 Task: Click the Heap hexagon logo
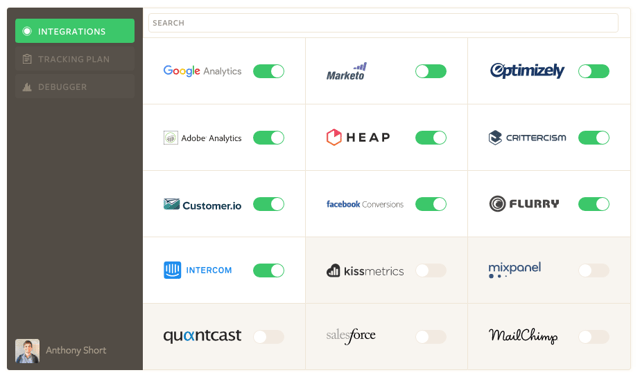click(x=333, y=137)
